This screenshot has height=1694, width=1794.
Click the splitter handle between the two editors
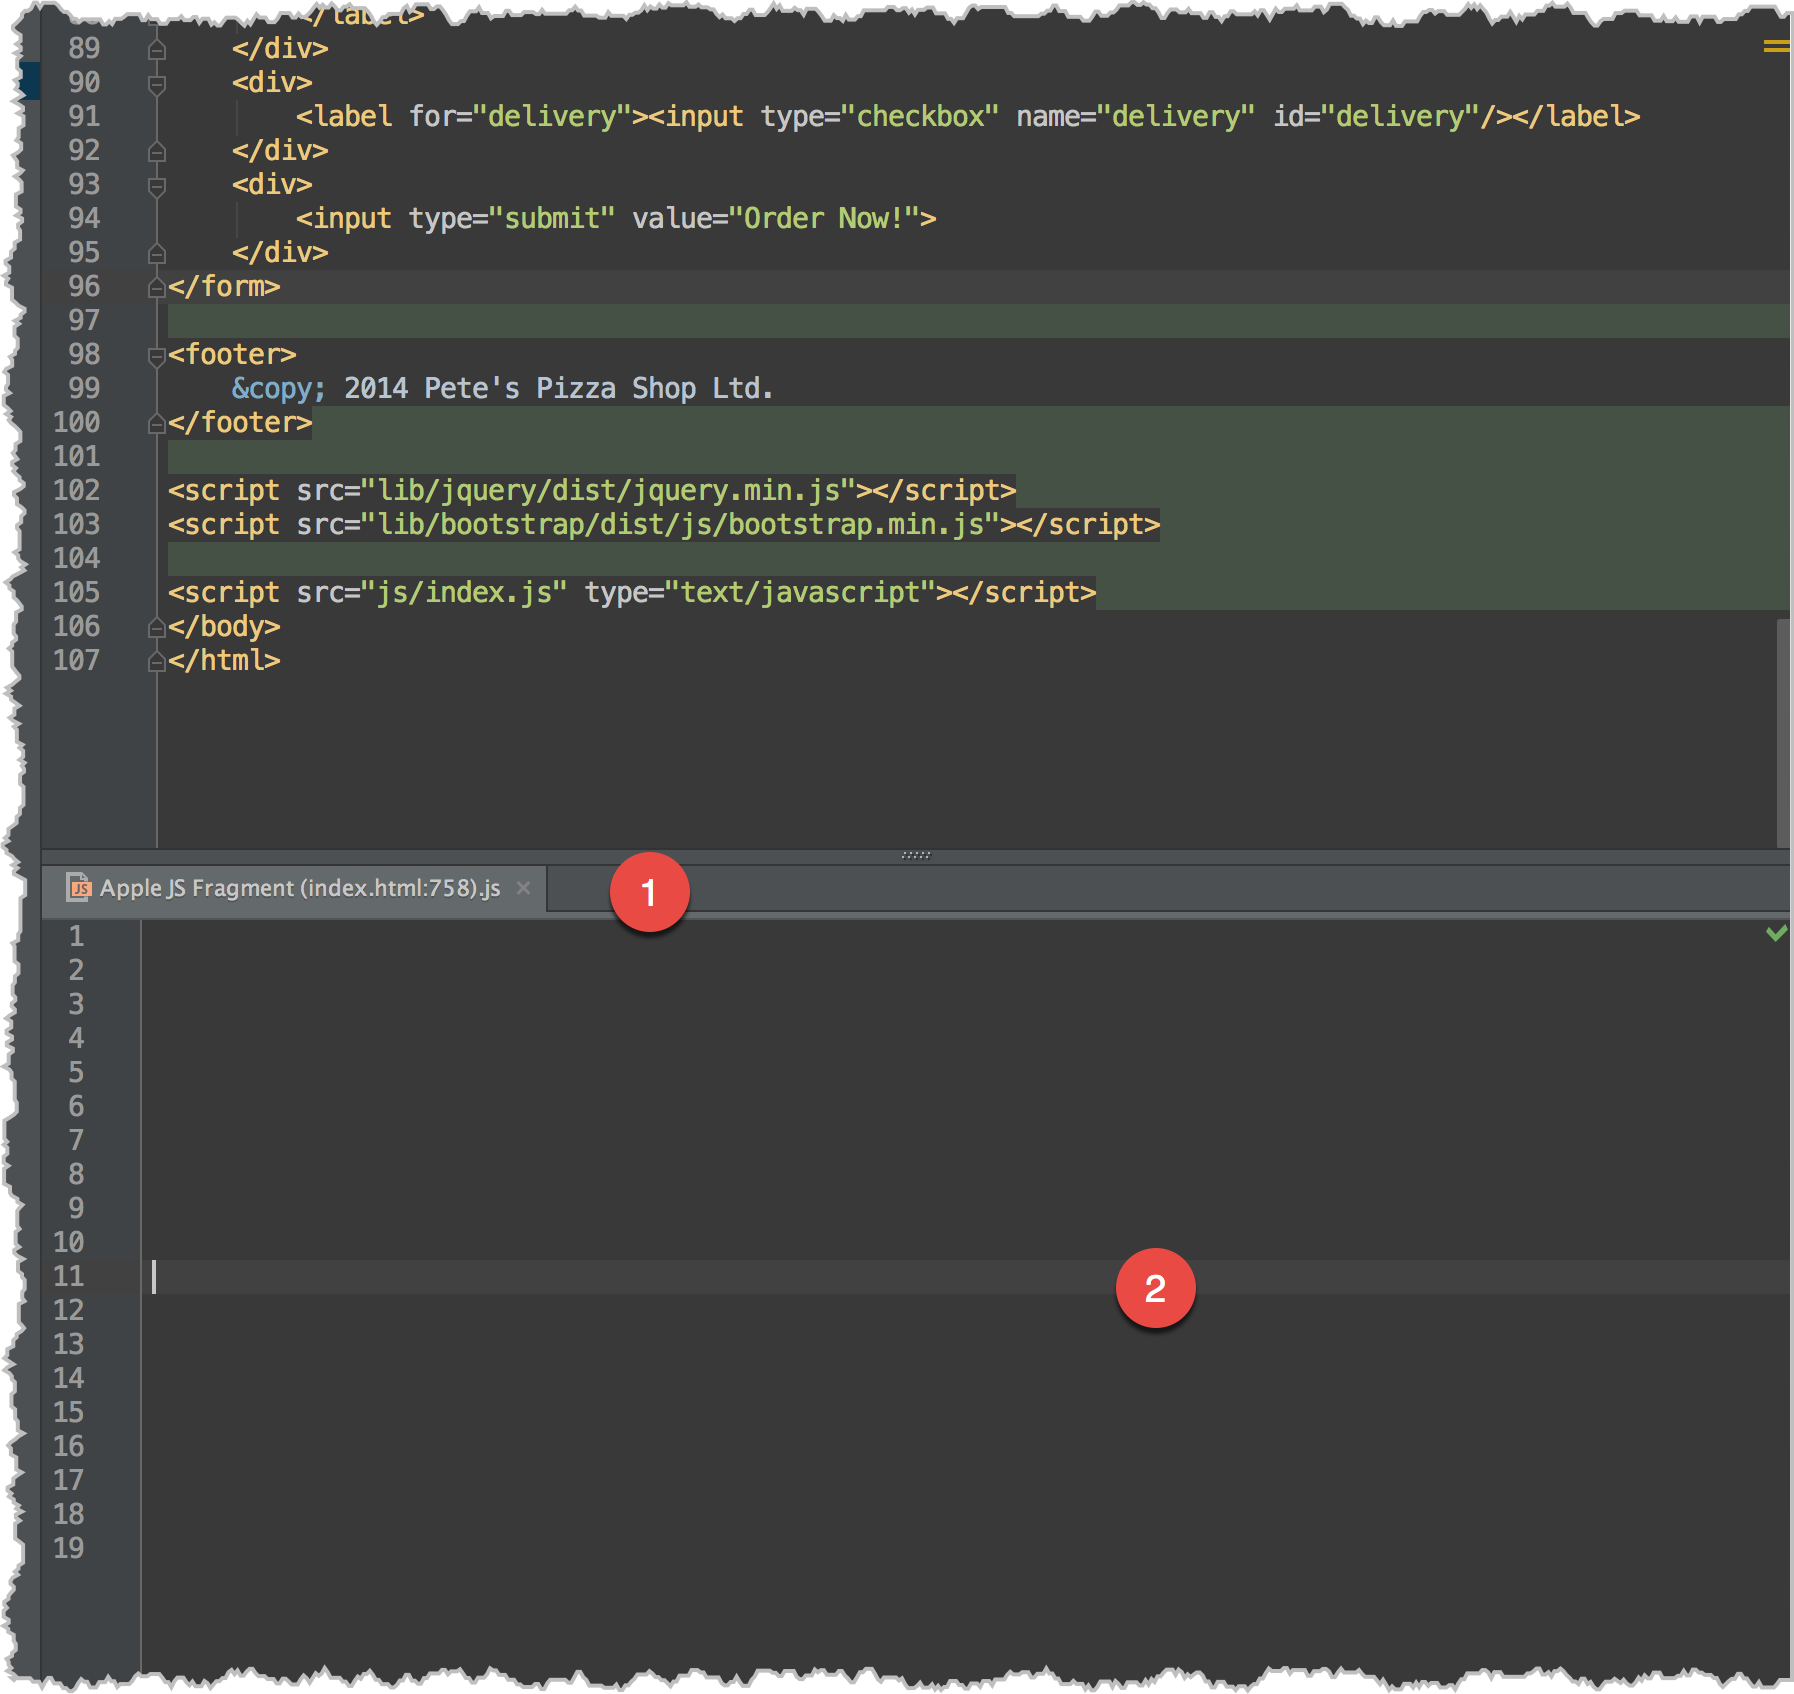pyautogui.click(x=915, y=855)
